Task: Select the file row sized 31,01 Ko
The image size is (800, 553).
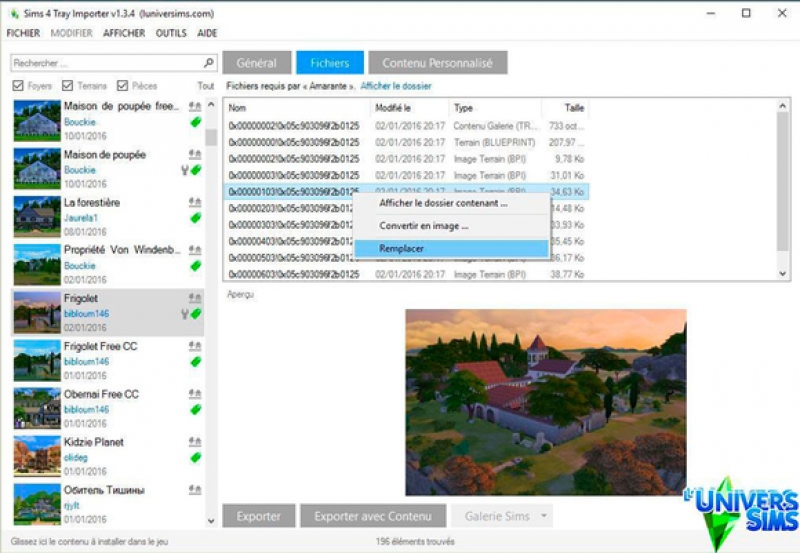Action: point(407,175)
